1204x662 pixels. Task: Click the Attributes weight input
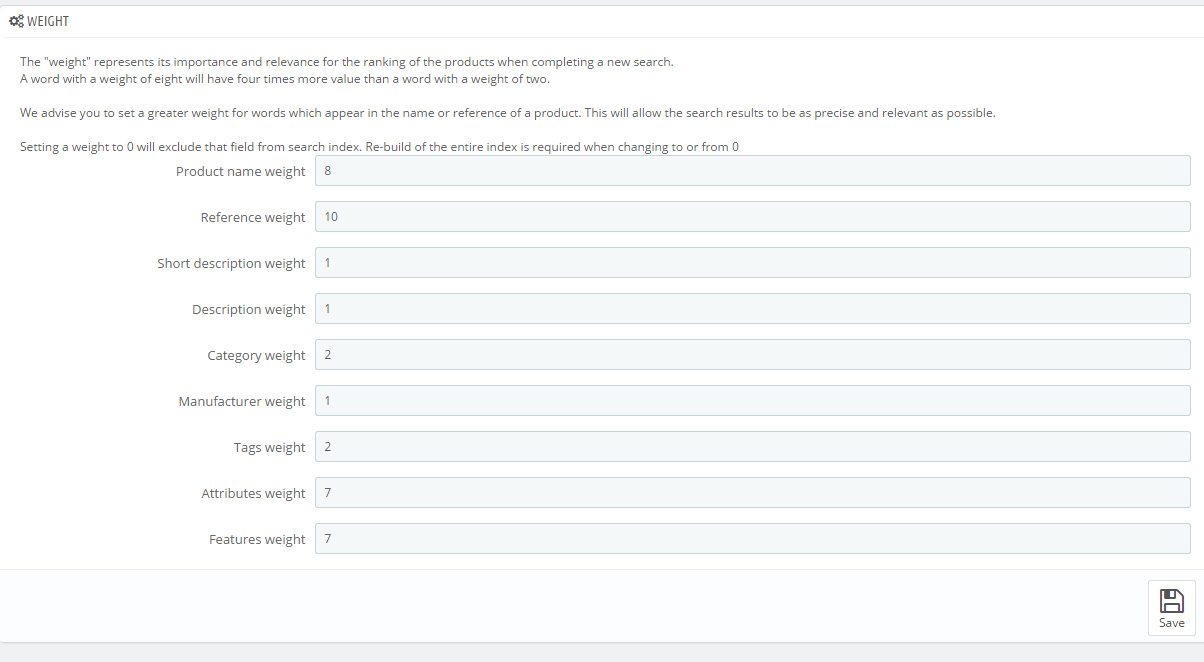click(752, 493)
